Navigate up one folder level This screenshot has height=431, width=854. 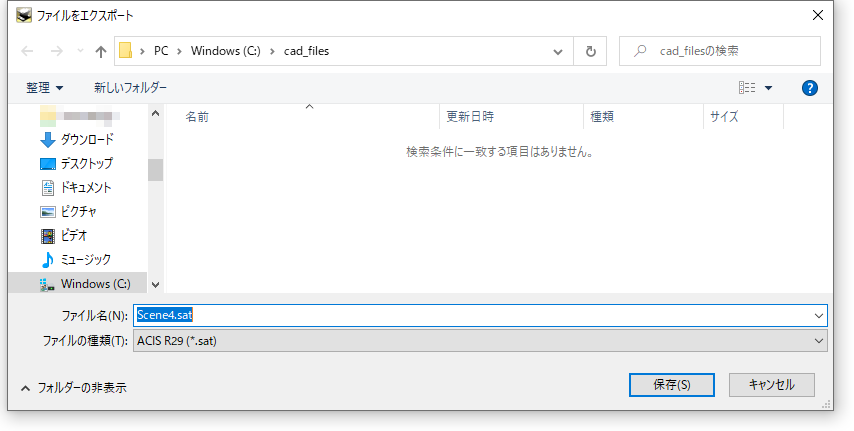pyautogui.click(x=101, y=51)
